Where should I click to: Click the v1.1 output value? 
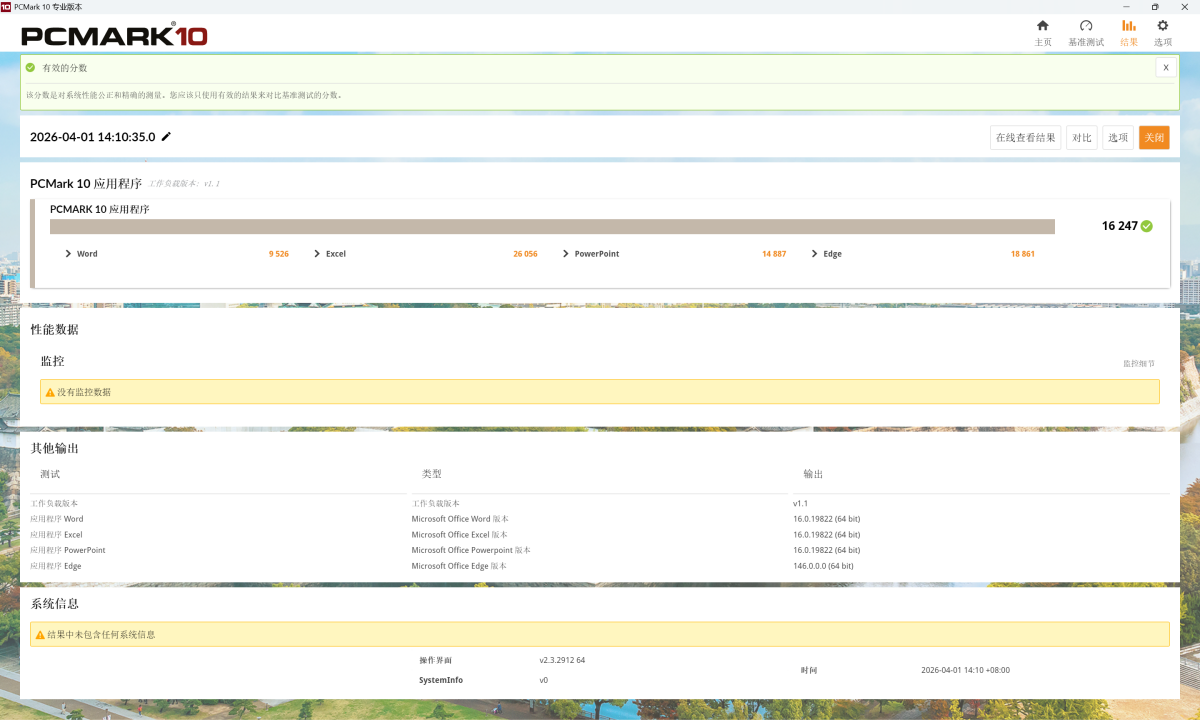(x=801, y=503)
